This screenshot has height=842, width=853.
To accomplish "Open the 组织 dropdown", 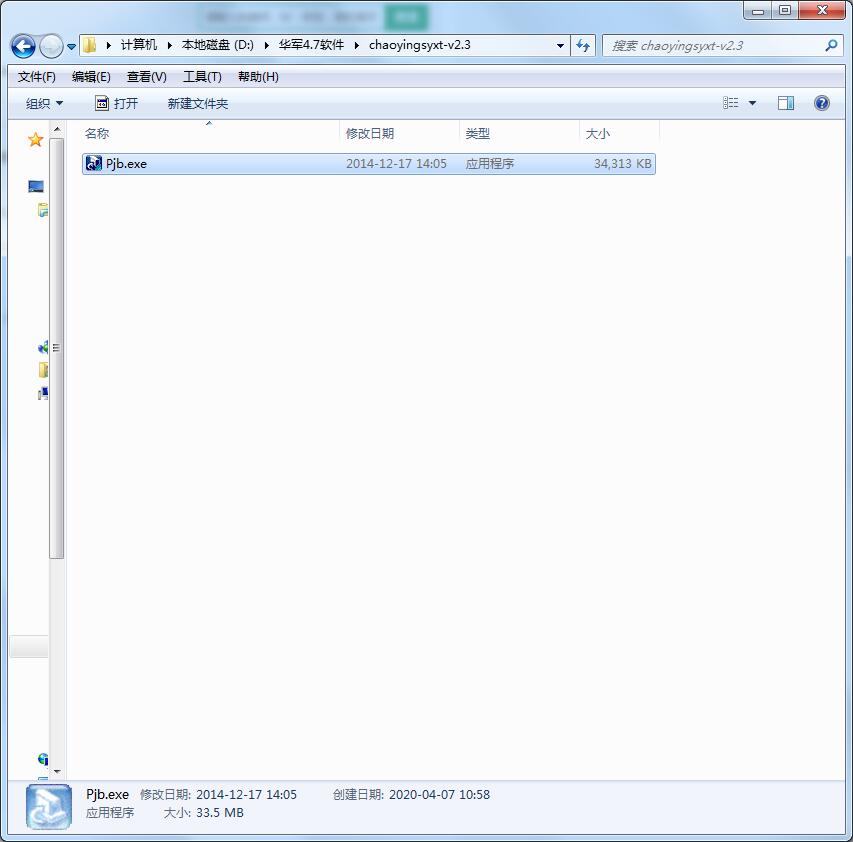I will point(44,103).
